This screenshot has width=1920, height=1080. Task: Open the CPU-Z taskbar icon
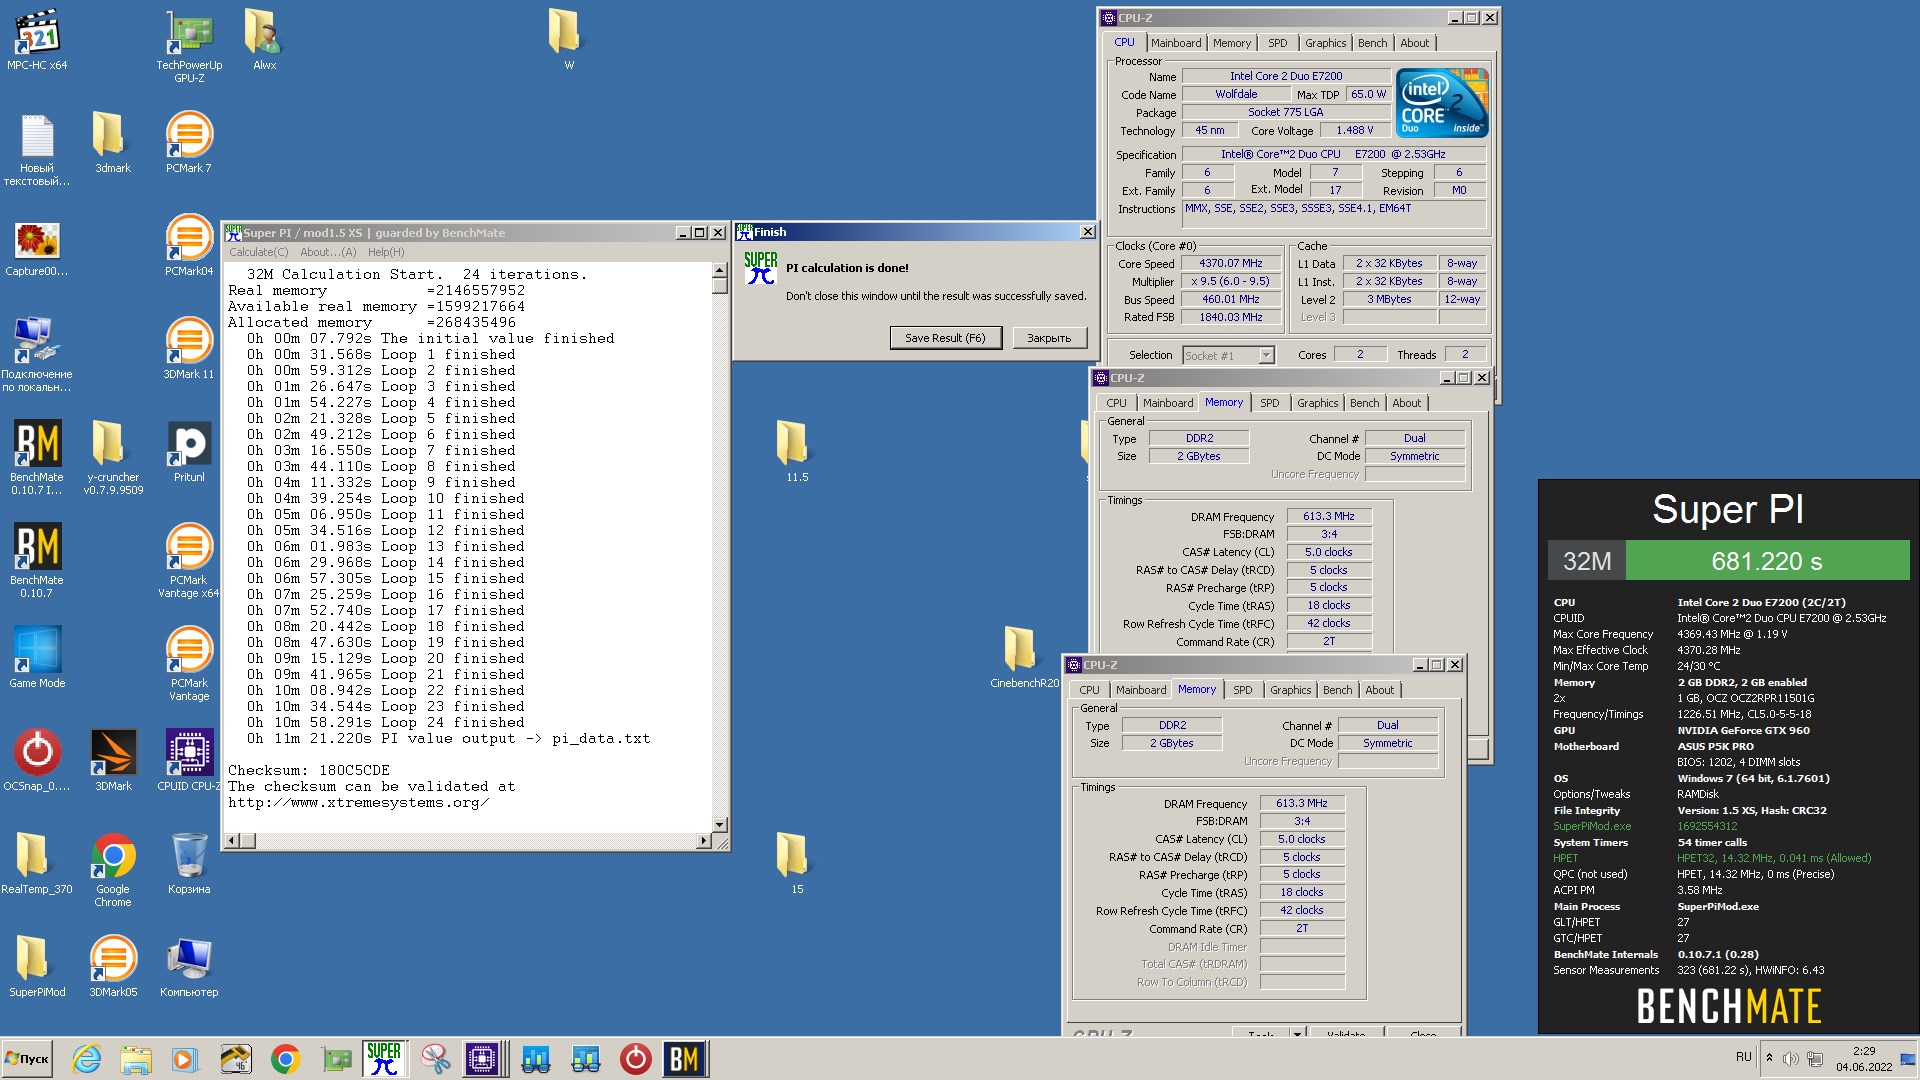(x=482, y=1059)
